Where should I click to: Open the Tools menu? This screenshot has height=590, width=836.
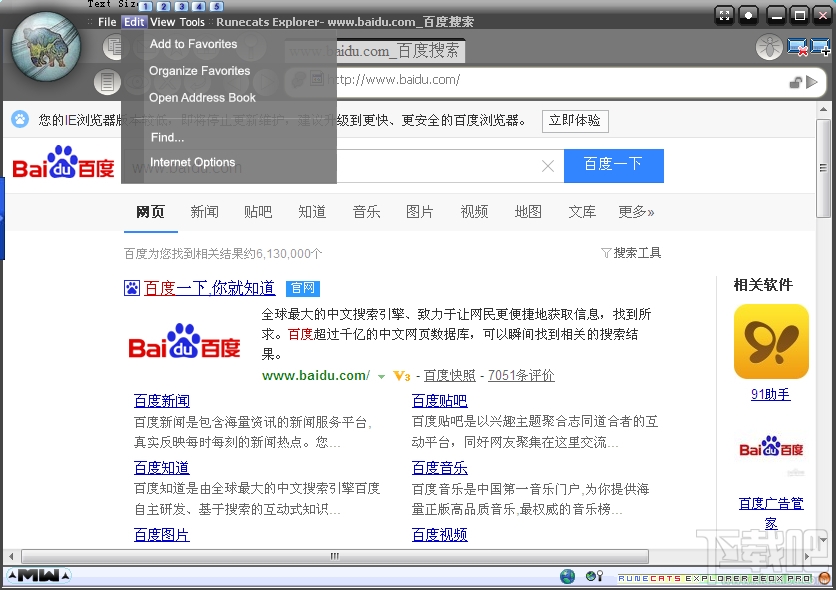point(192,22)
